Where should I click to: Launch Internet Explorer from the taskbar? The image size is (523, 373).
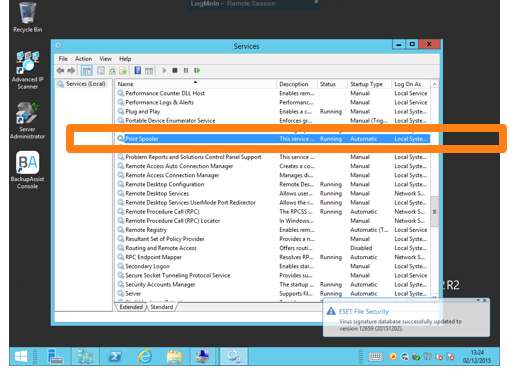click(145, 356)
